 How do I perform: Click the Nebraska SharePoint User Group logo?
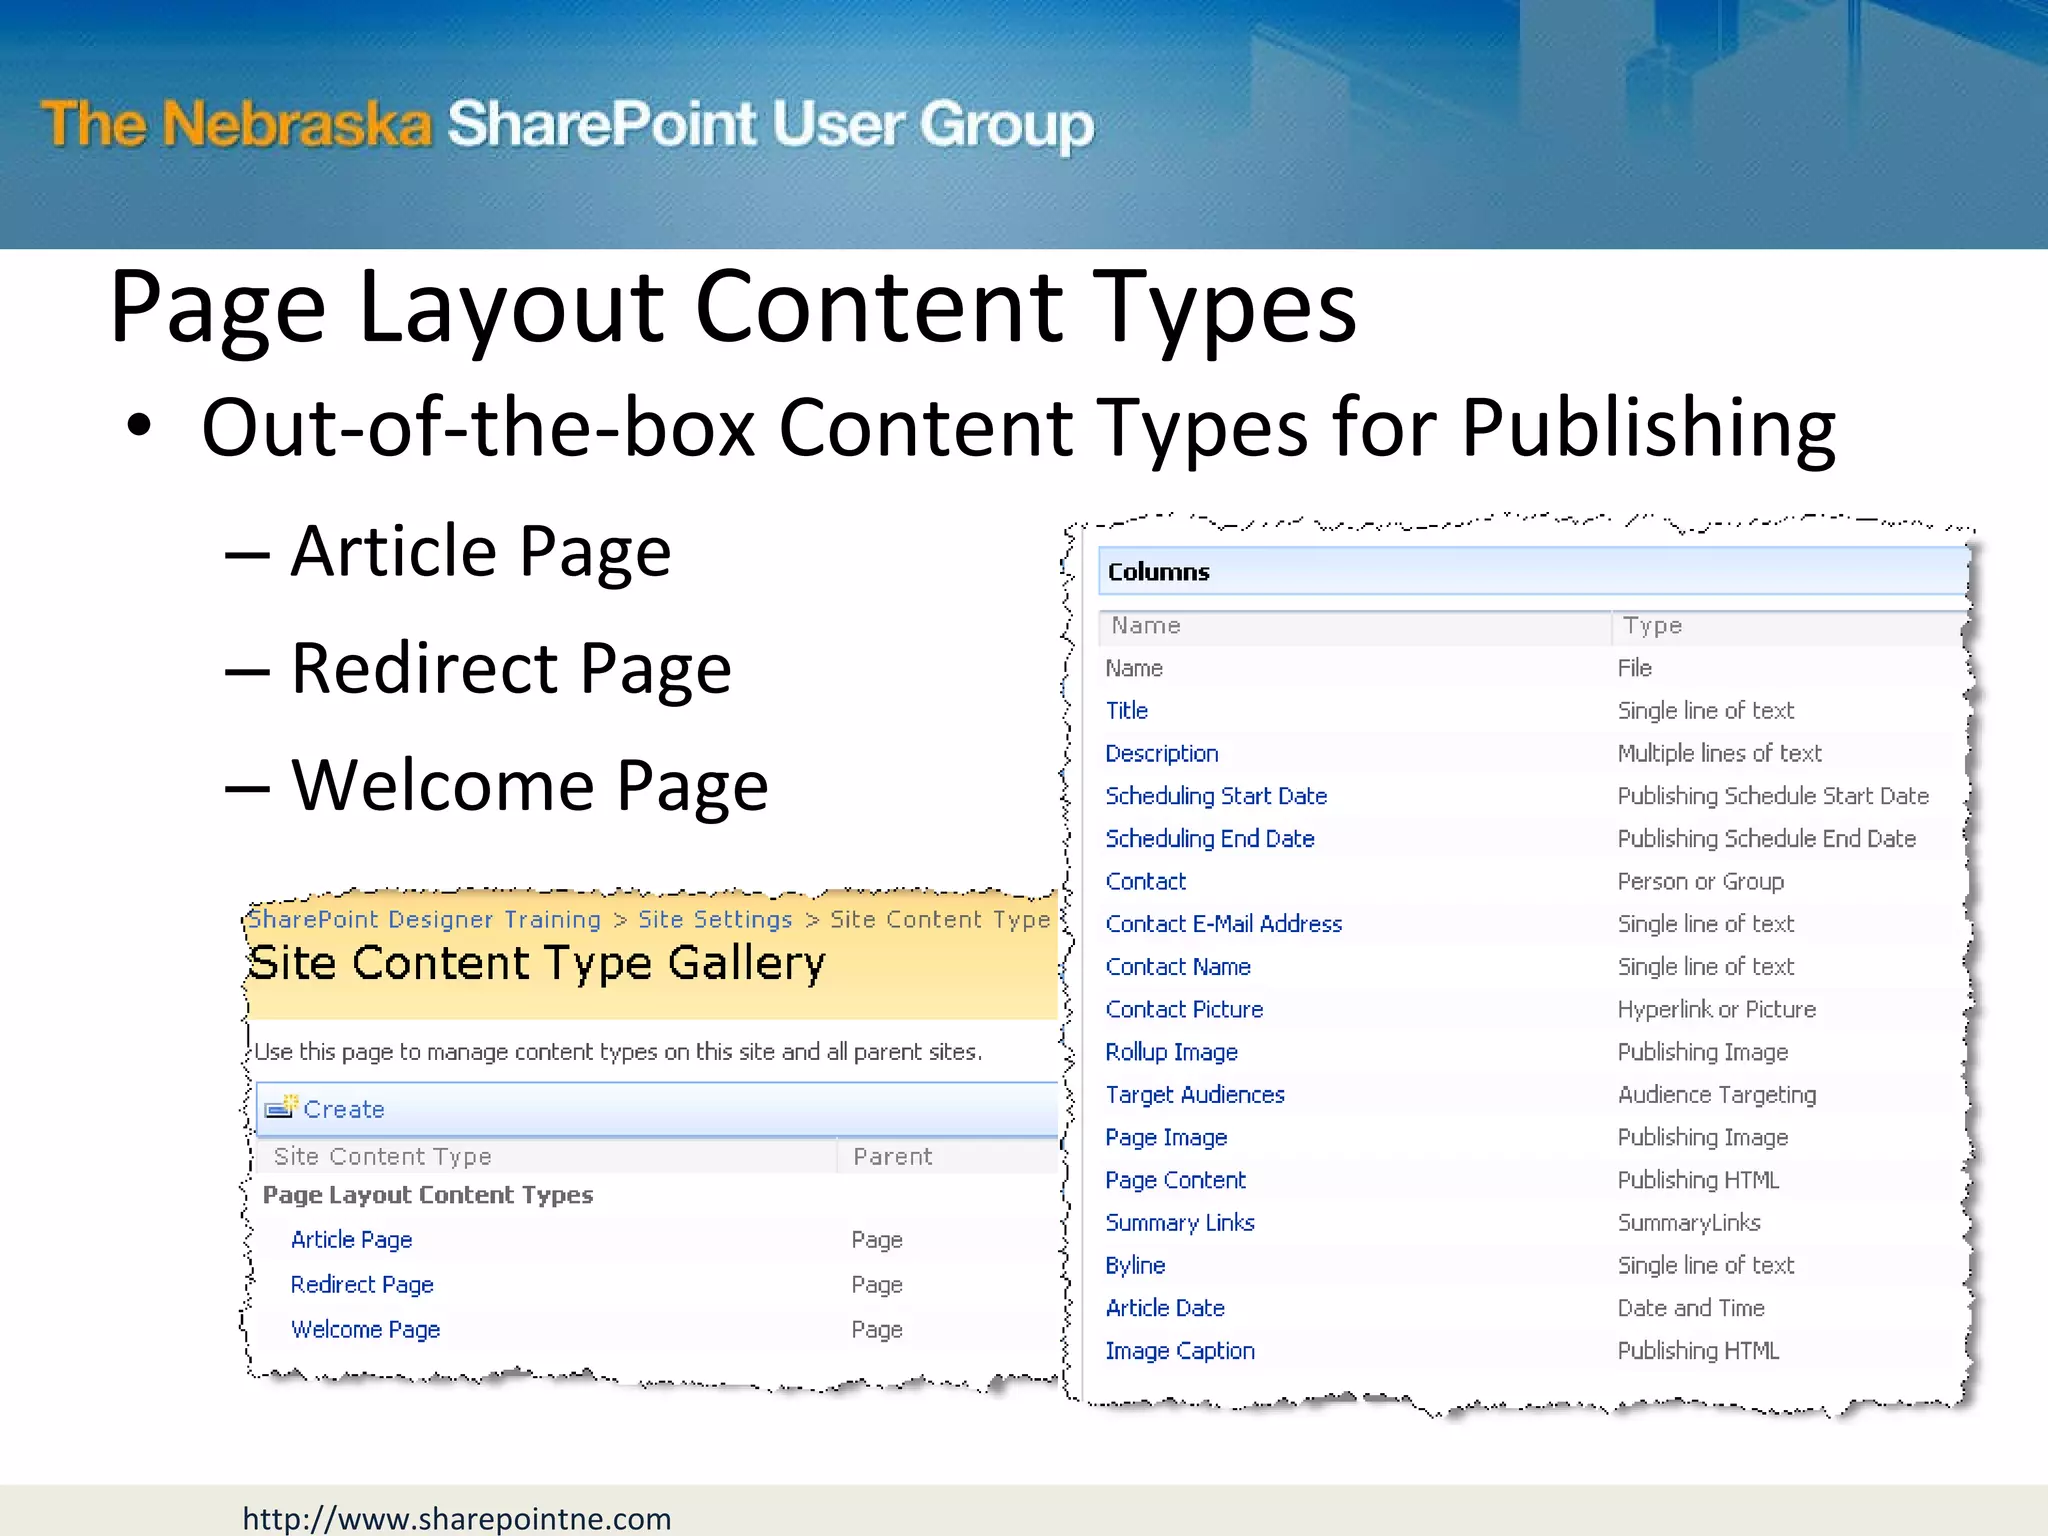567,125
